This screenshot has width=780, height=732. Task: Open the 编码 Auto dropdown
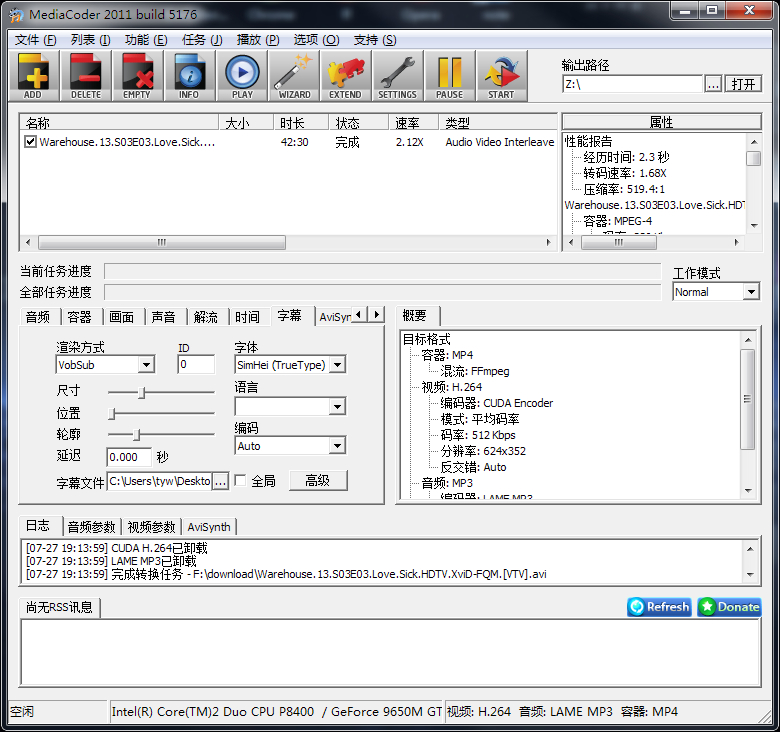tap(337, 446)
